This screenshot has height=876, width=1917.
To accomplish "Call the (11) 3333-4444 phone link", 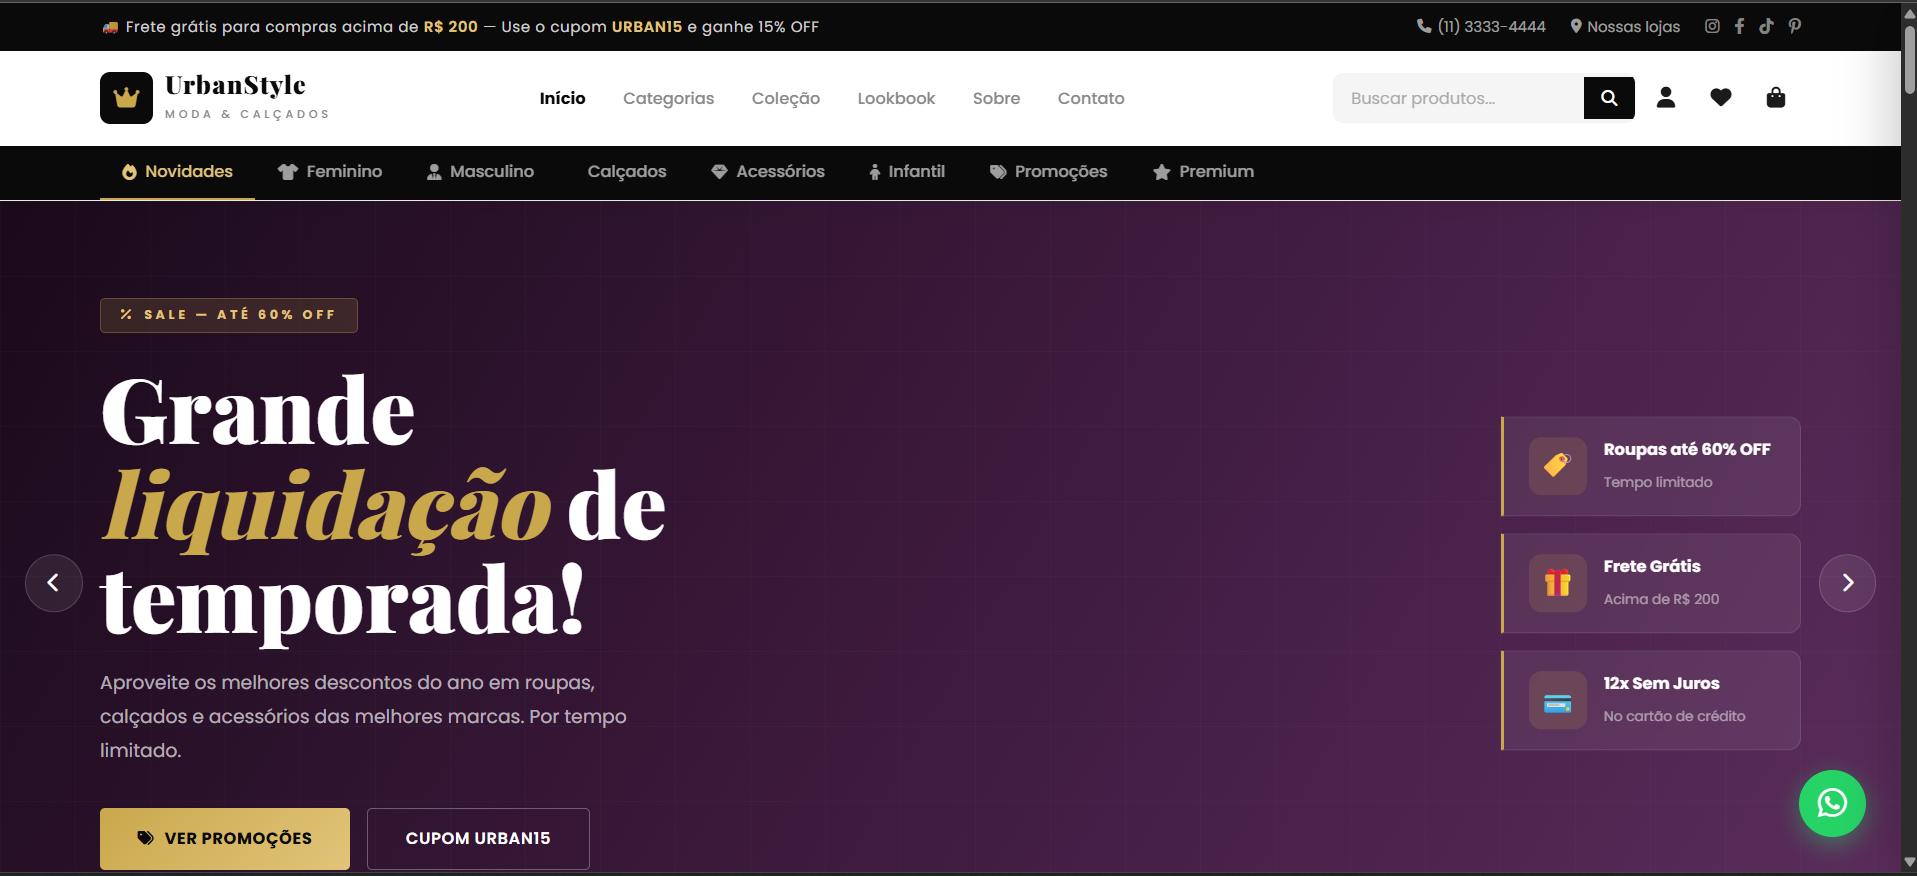I will coord(1481,26).
